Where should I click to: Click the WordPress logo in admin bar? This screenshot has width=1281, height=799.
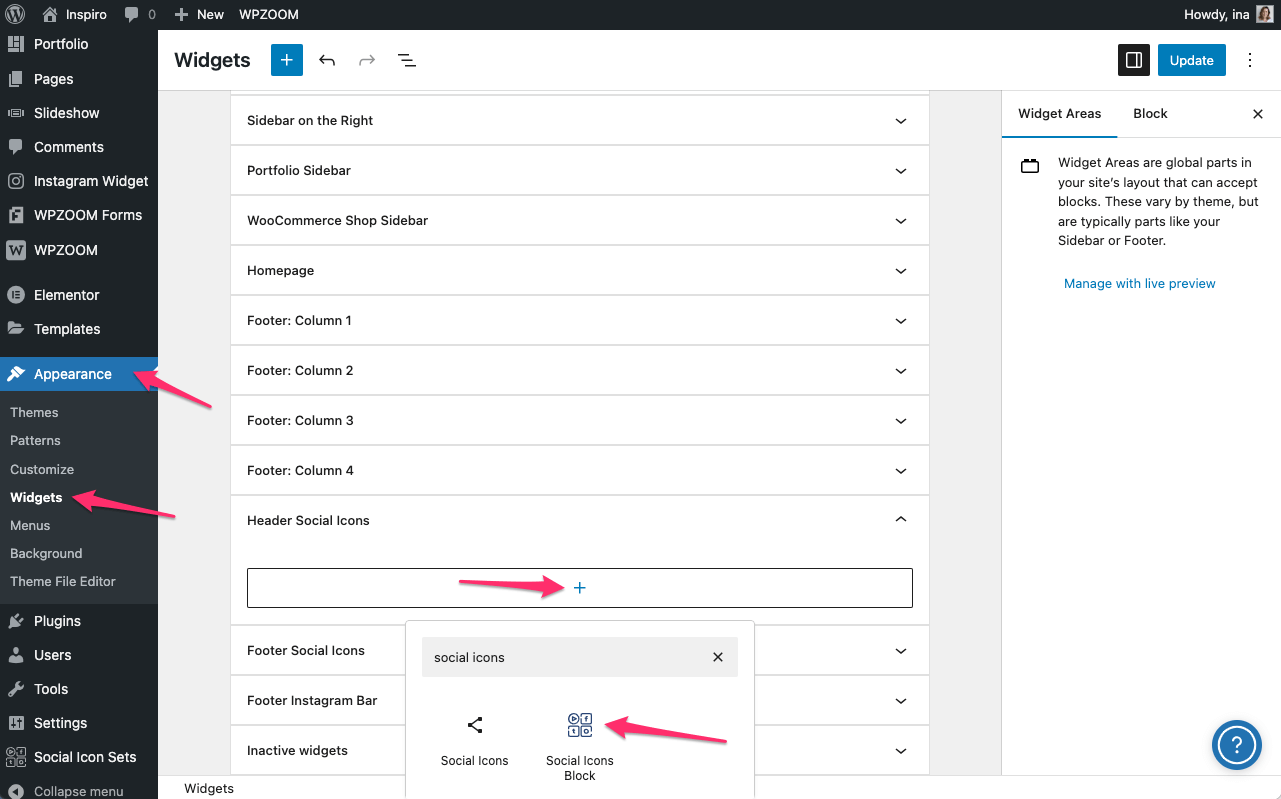(x=15, y=14)
